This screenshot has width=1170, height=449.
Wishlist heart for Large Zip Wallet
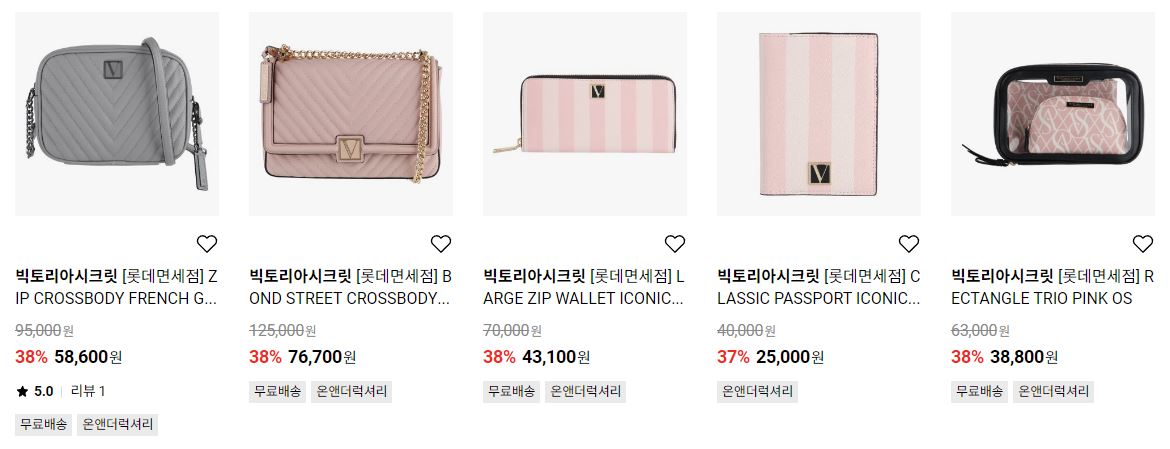(x=675, y=243)
